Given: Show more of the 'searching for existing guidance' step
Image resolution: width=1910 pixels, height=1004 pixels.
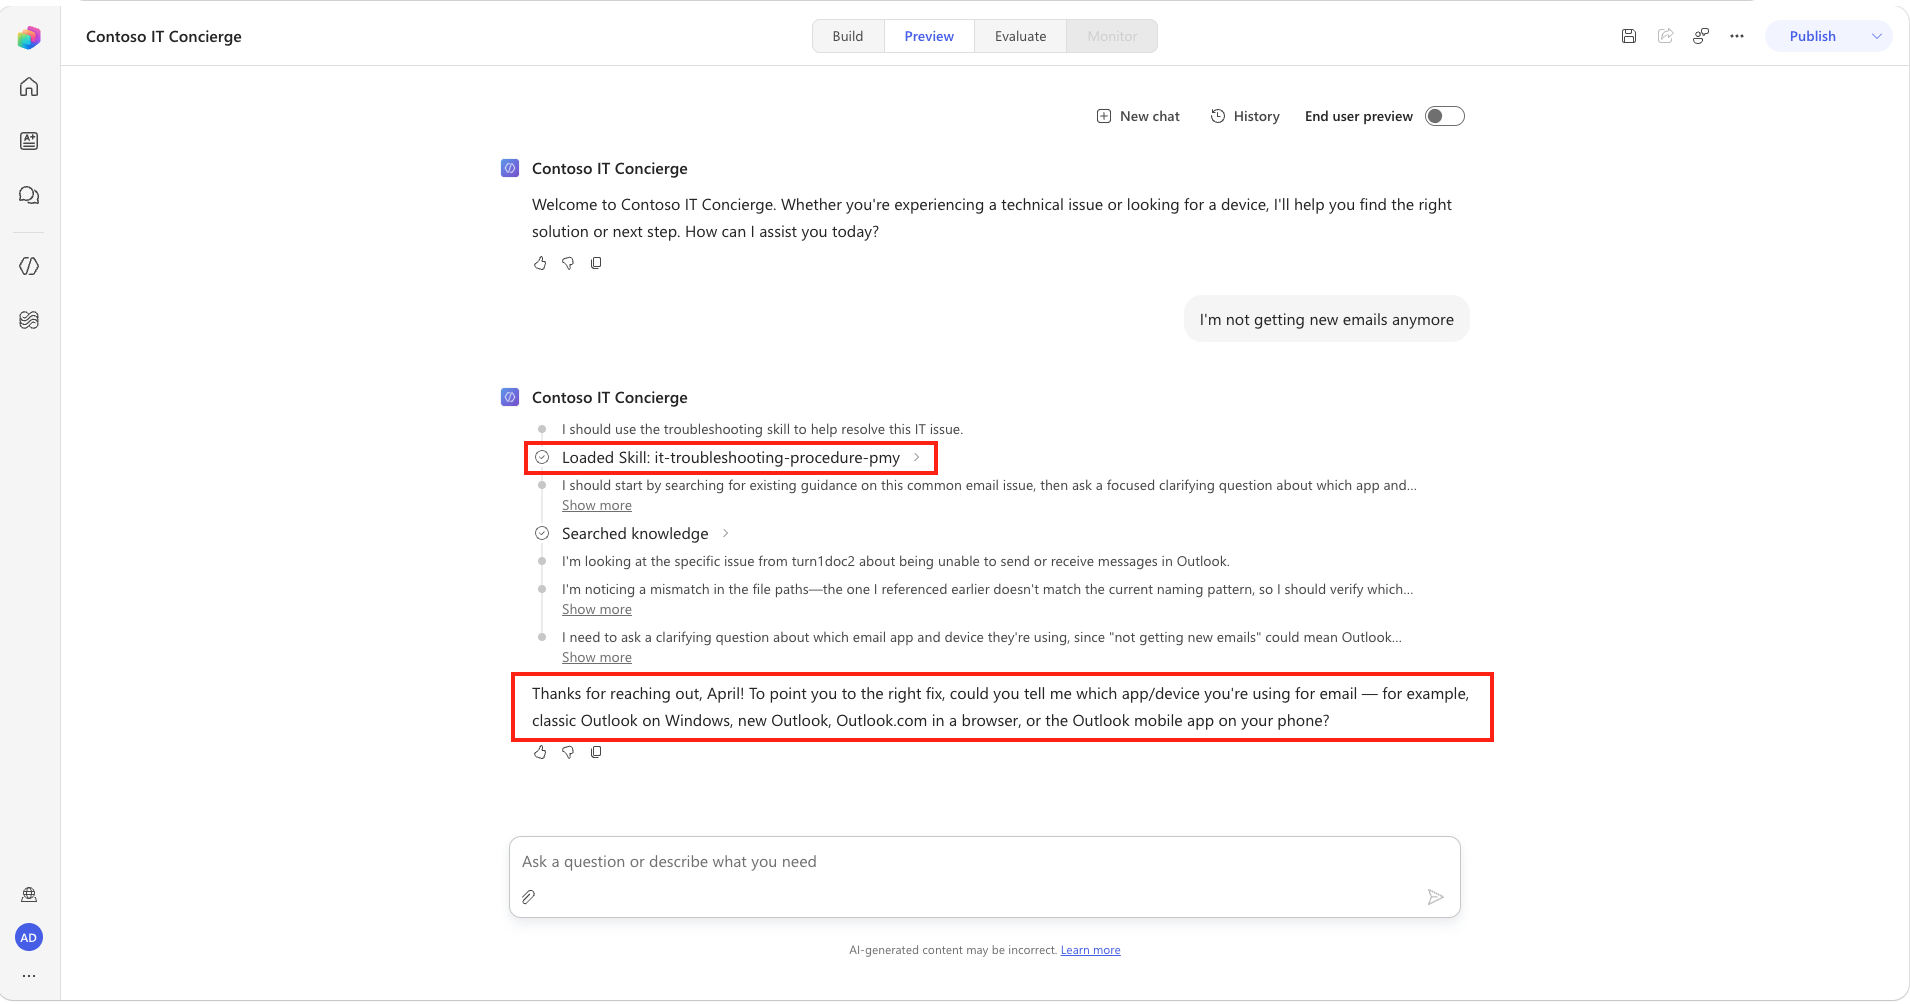Looking at the screenshot, I should coord(597,506).
